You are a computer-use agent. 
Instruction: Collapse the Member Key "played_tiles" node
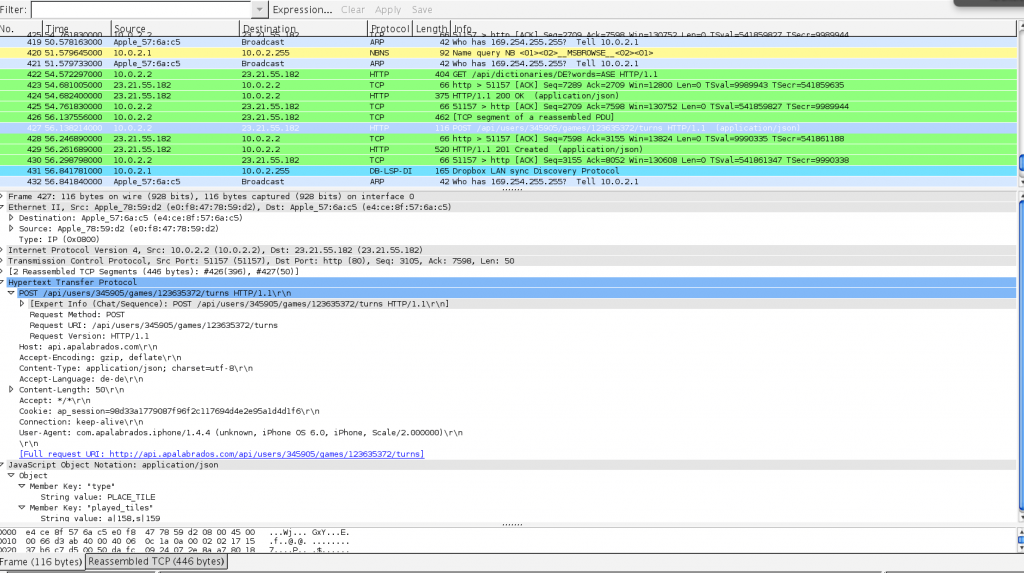(x=22, y=507)
